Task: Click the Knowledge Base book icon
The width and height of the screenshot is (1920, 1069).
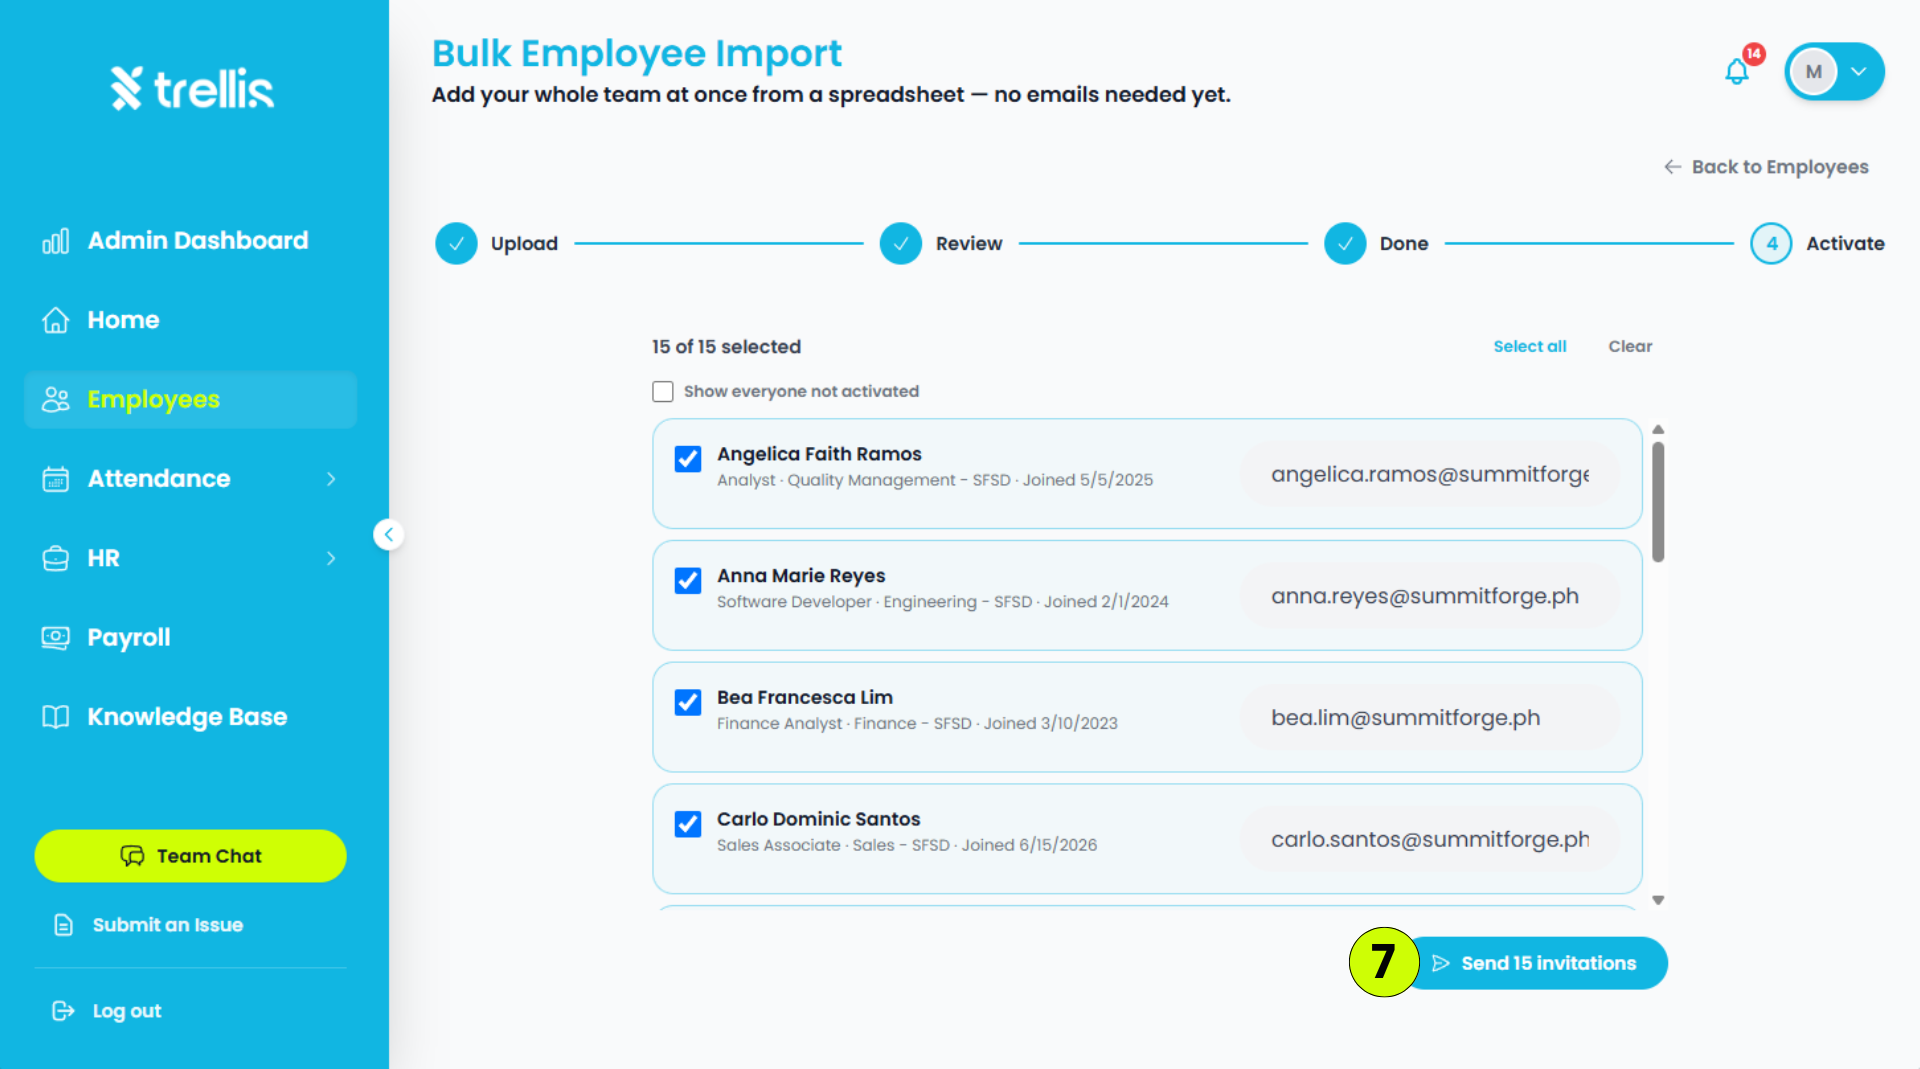Action: point(56,717)
